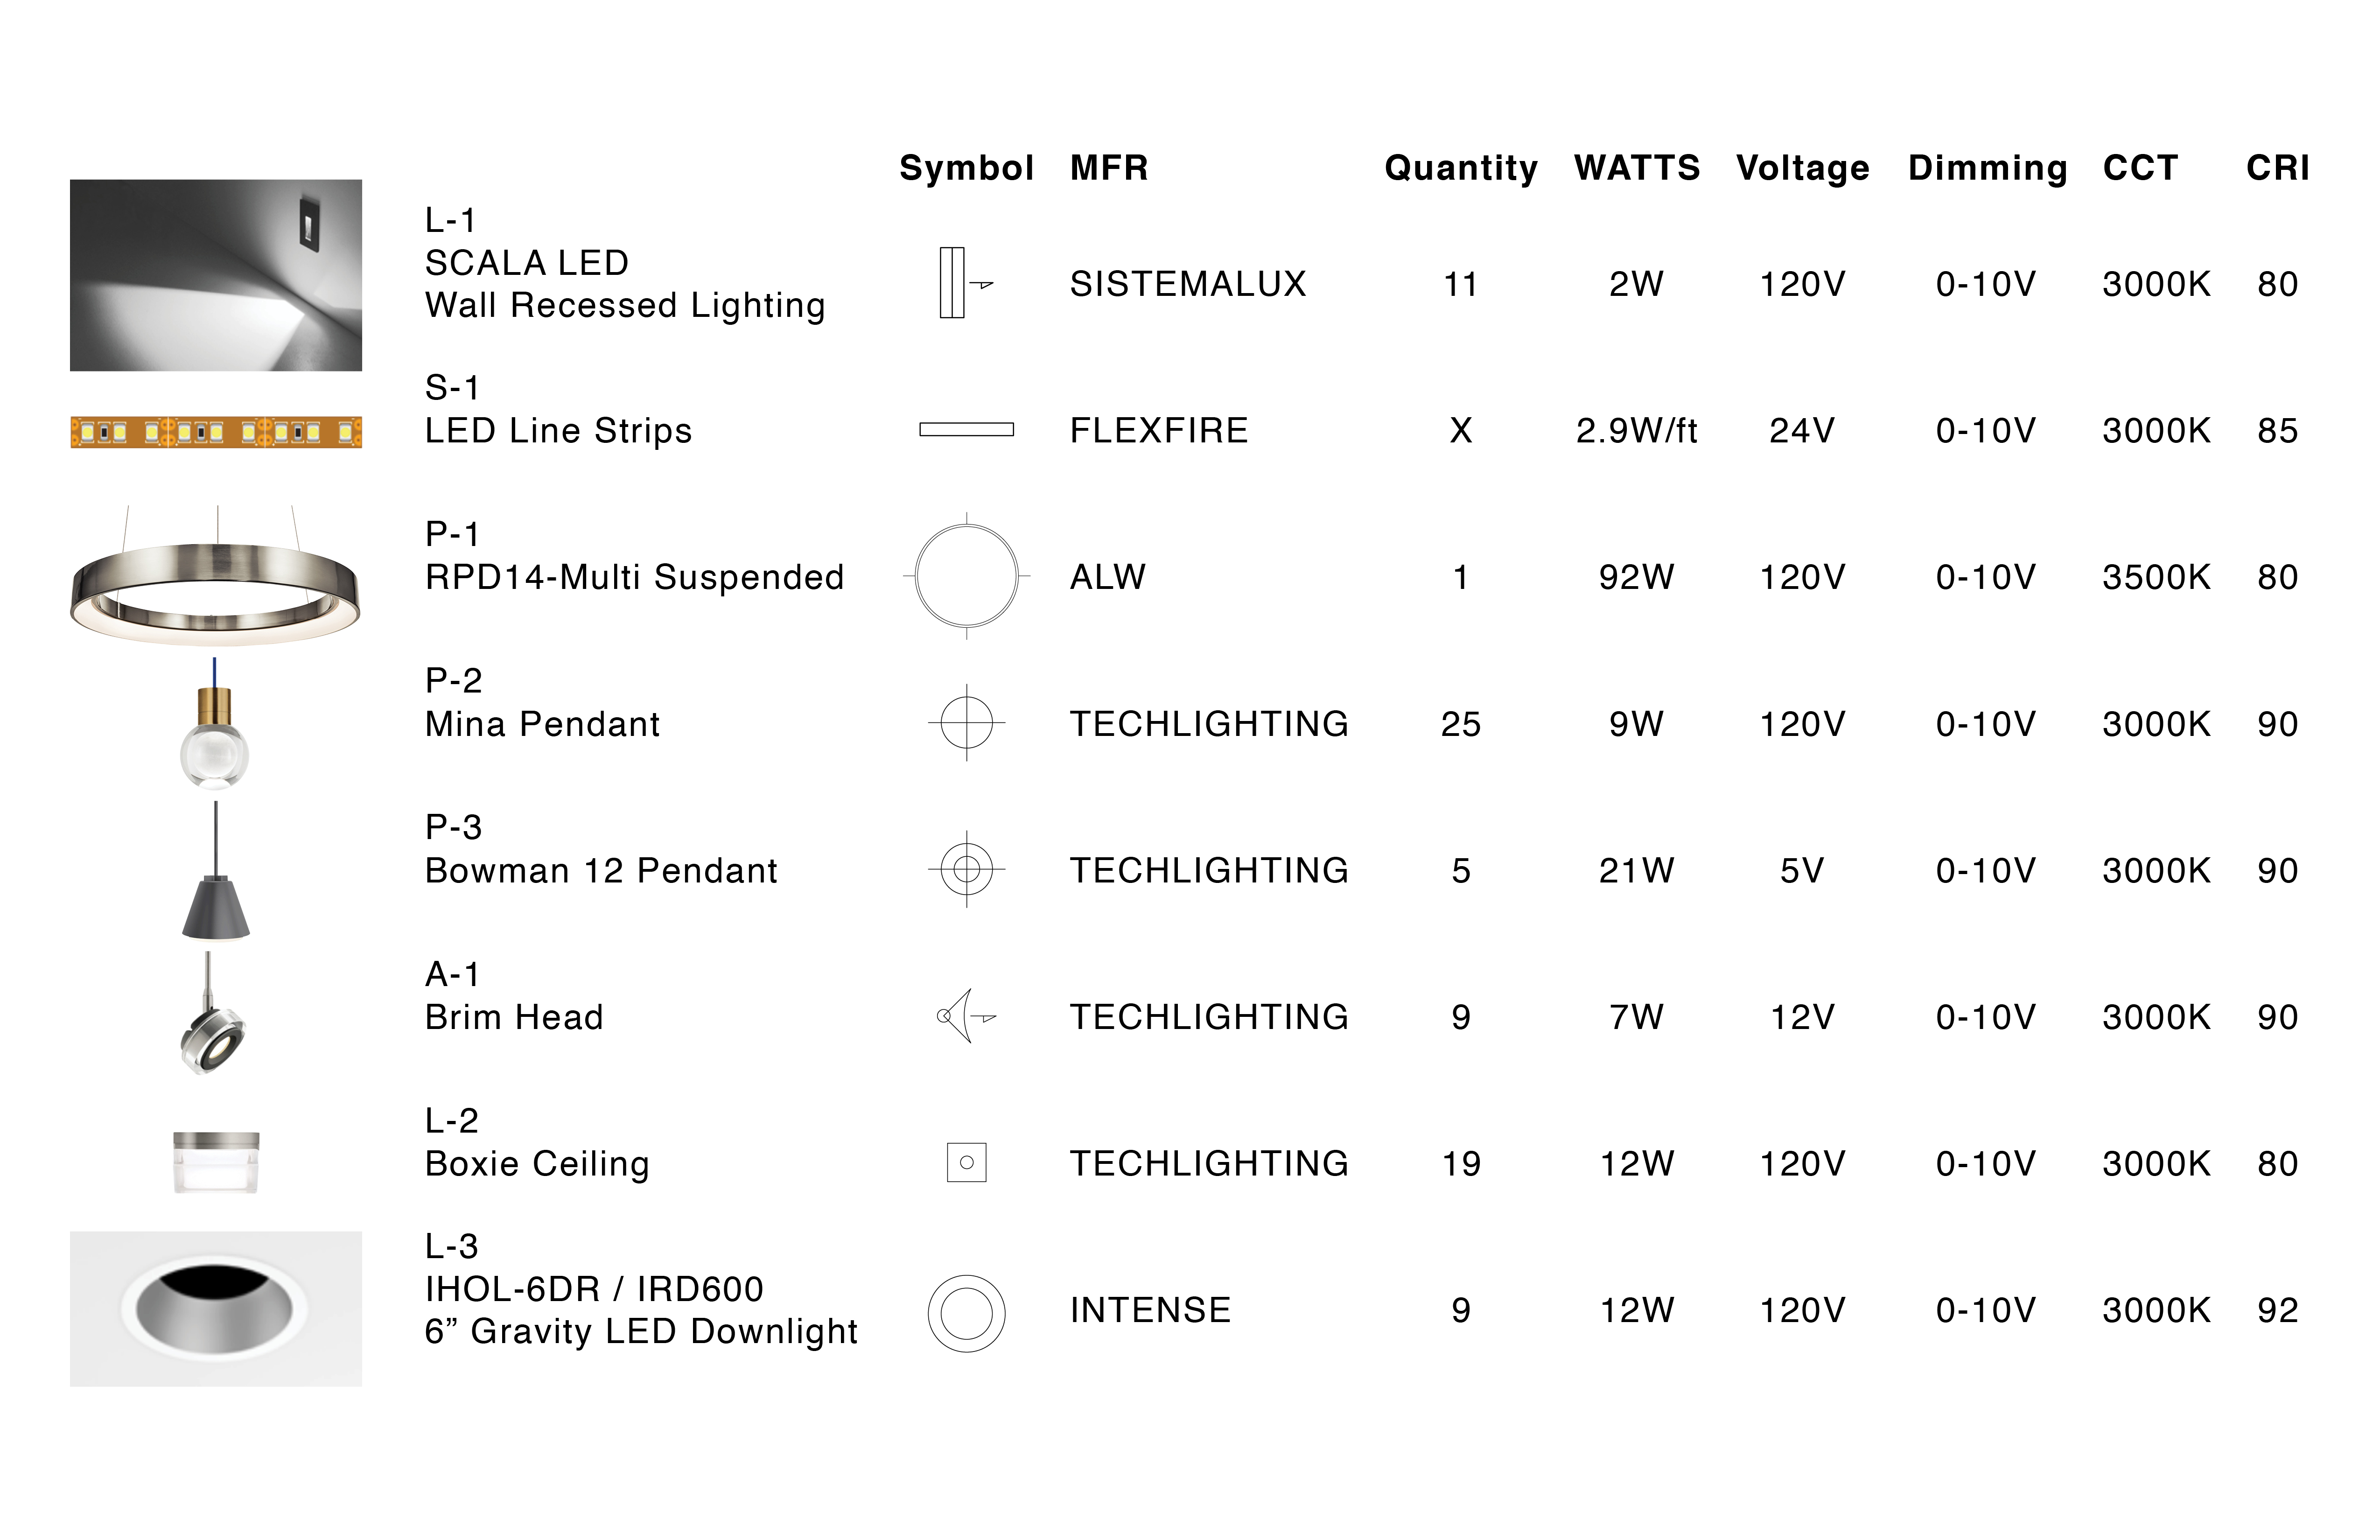Select the Gravity LED Downlight circle symbol
2380x1540 pixels.
966,1313
